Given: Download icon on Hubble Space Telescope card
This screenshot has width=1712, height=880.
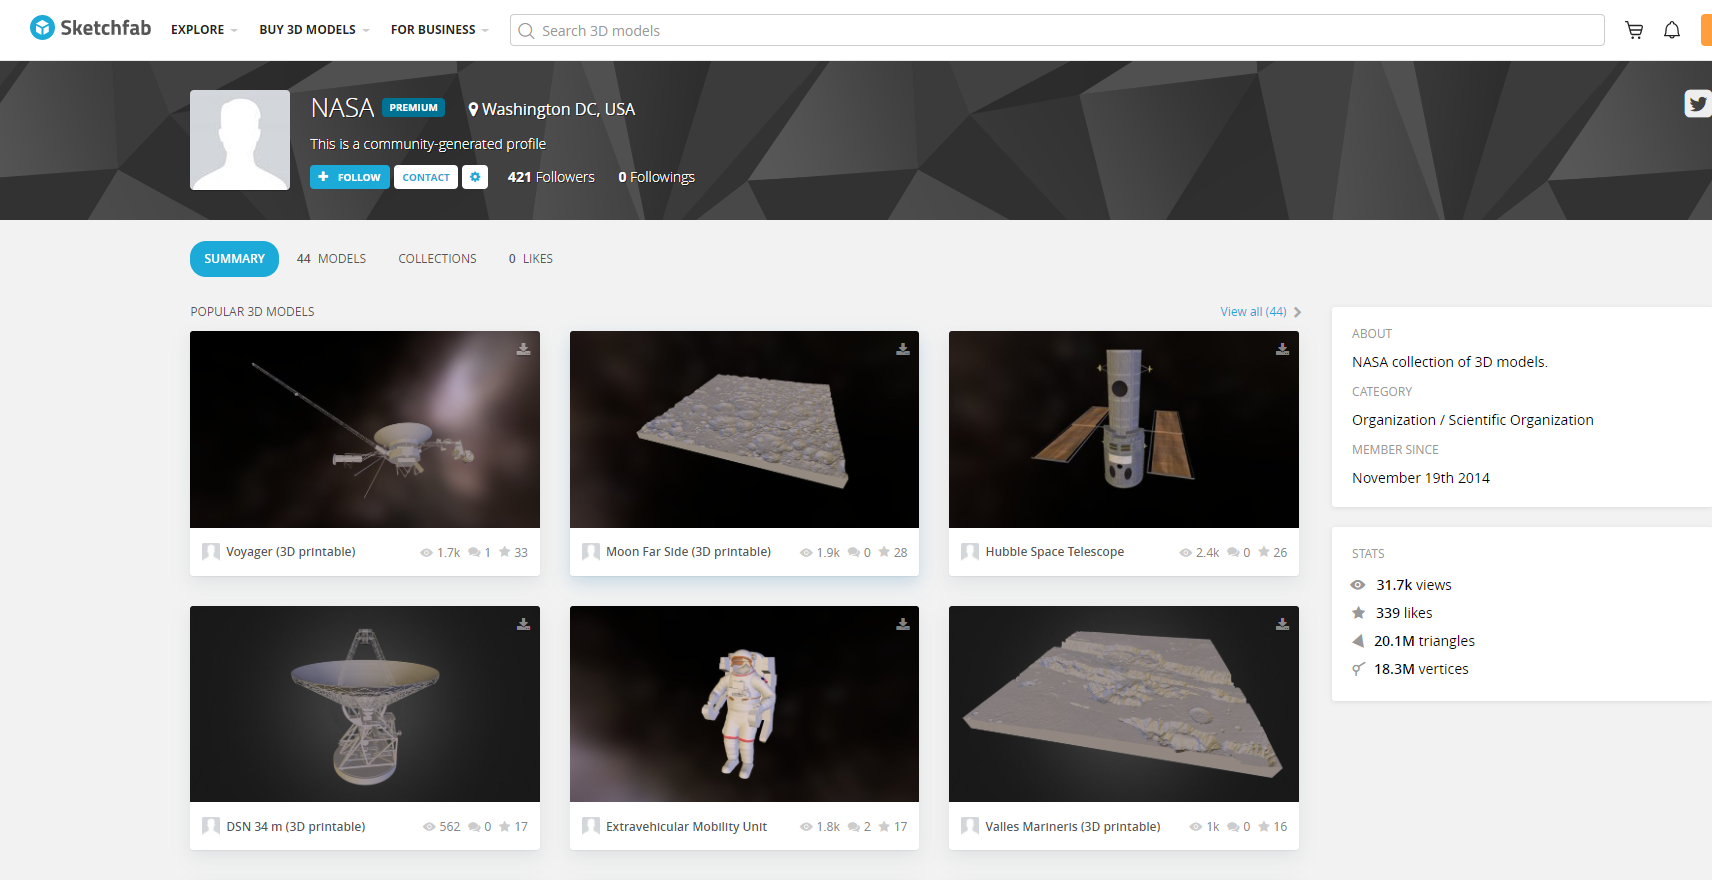Looking at the screenshot, I should [1282, 349].
